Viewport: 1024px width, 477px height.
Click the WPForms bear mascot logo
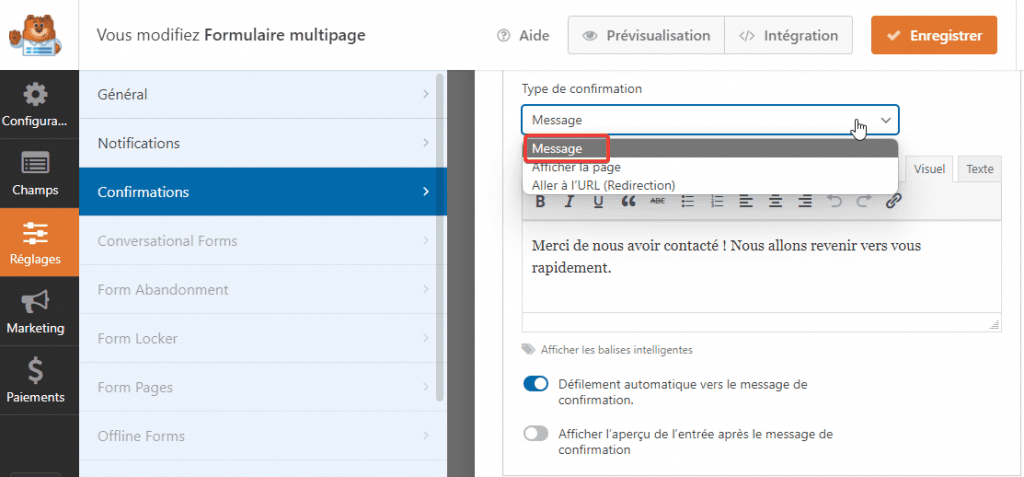(x=37, y=34)
